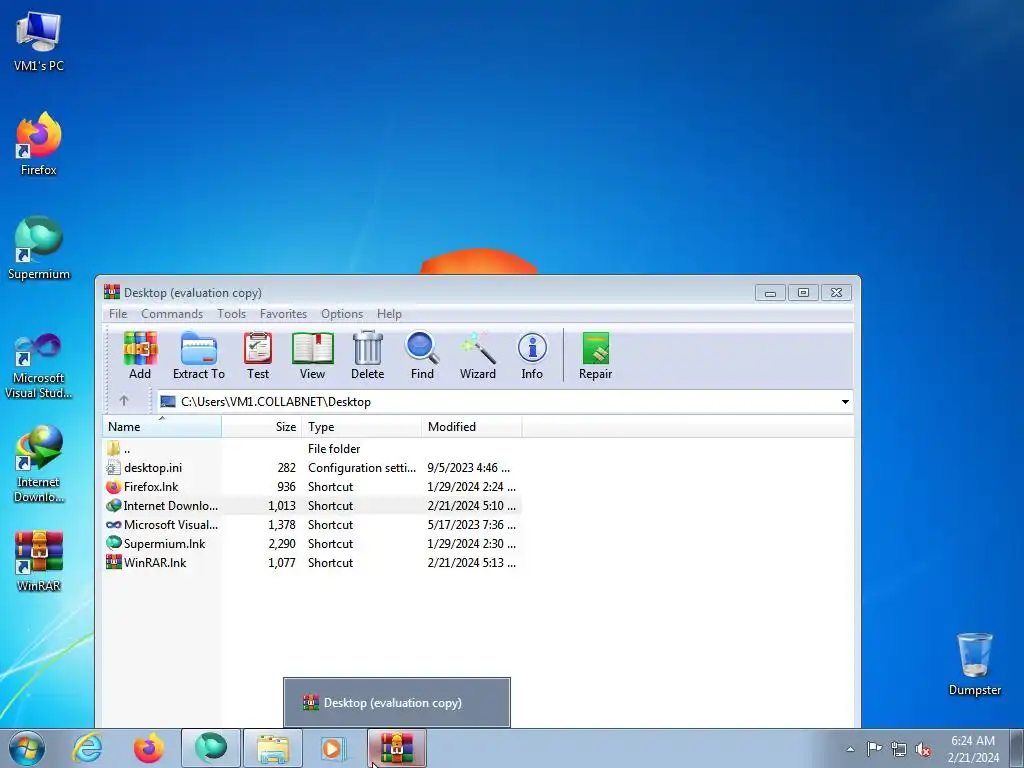Open Action Center flag tray icon
This screenshot has width=1024, height=768.
coord(874,749)
